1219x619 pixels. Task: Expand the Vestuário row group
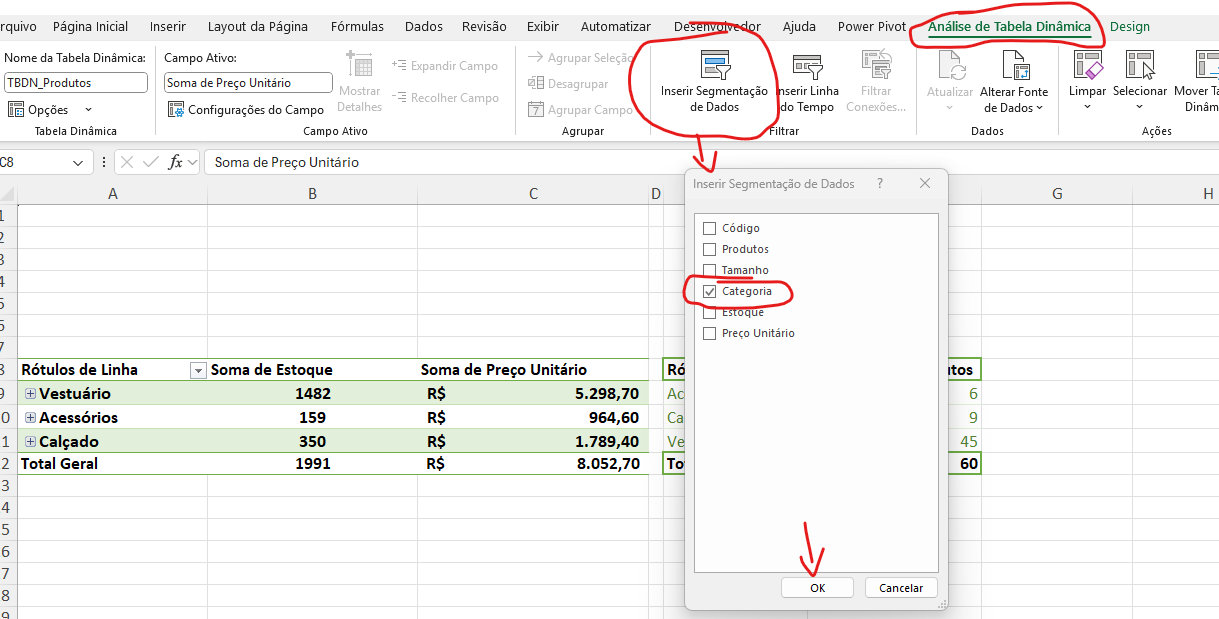[31, 394]
